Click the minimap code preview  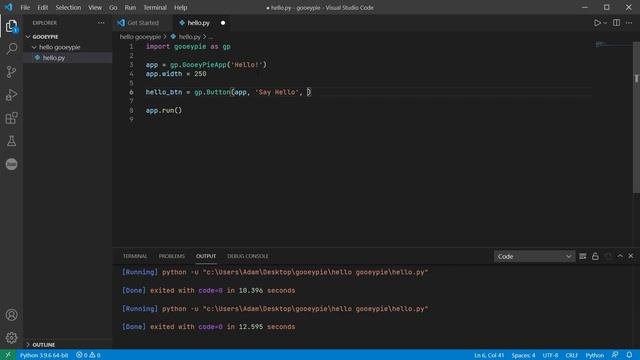pos(601,44)
